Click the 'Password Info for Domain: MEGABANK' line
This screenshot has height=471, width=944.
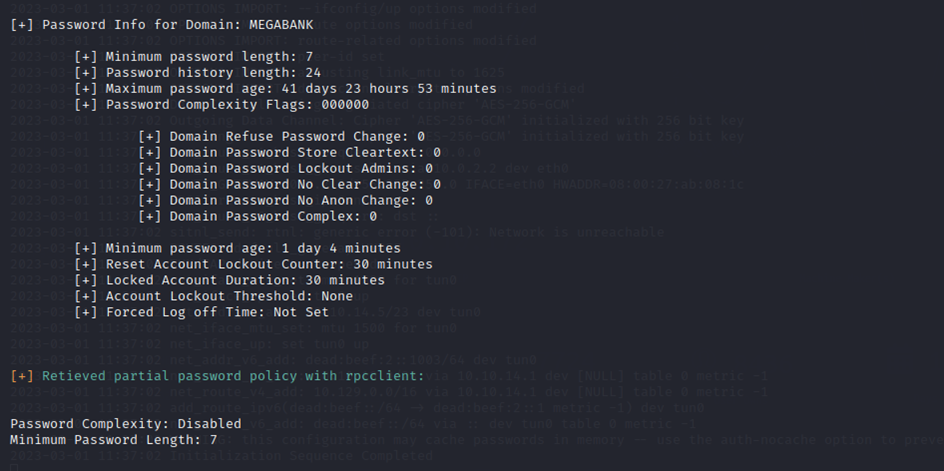tap(161, 25)
